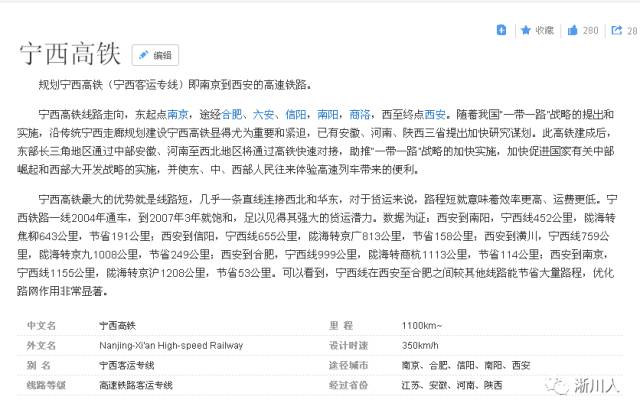Select the 里程 field label
Image resolution: width=640 pixels, height=413 pixels.
(x=341, y=326)
